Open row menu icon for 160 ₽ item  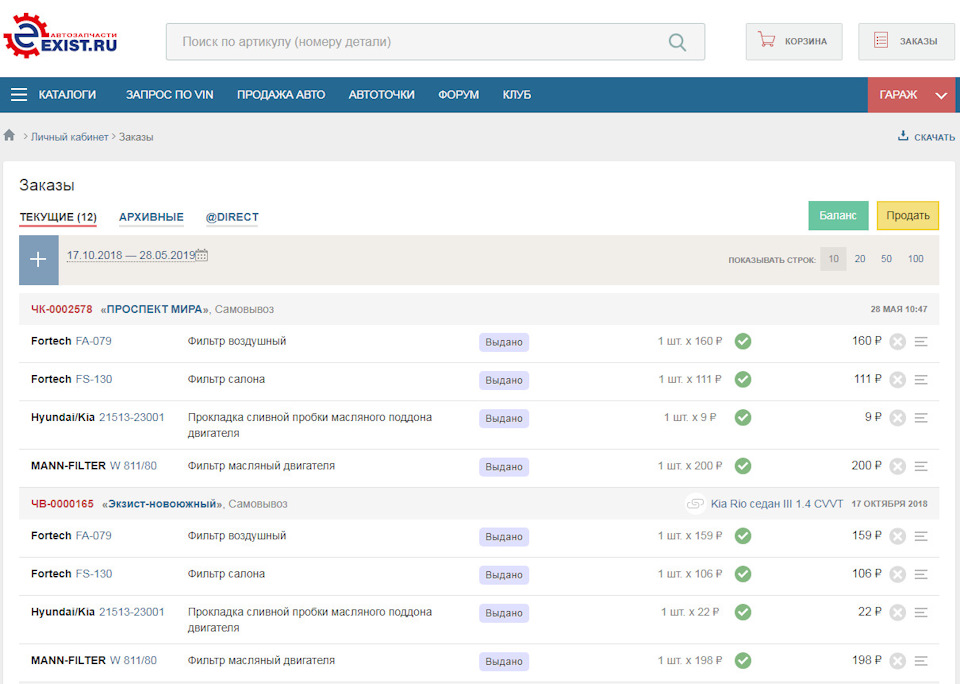tap(921, 342)
